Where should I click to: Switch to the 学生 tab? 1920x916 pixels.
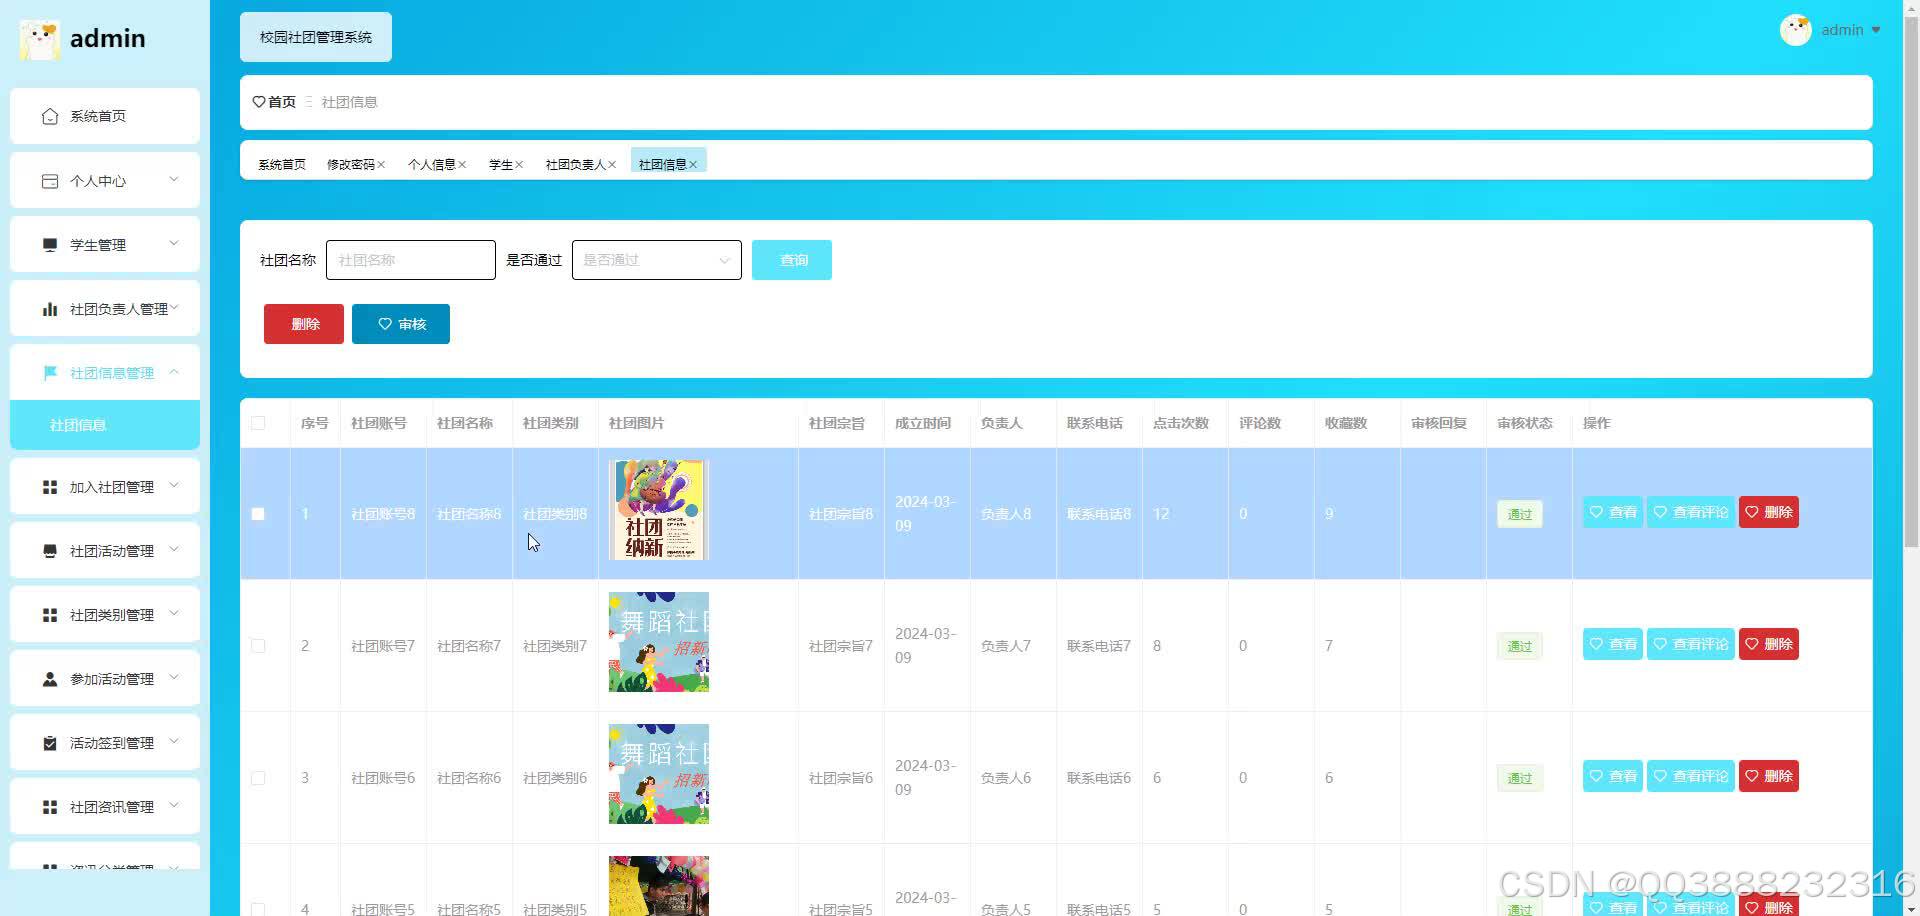(501, 165)
